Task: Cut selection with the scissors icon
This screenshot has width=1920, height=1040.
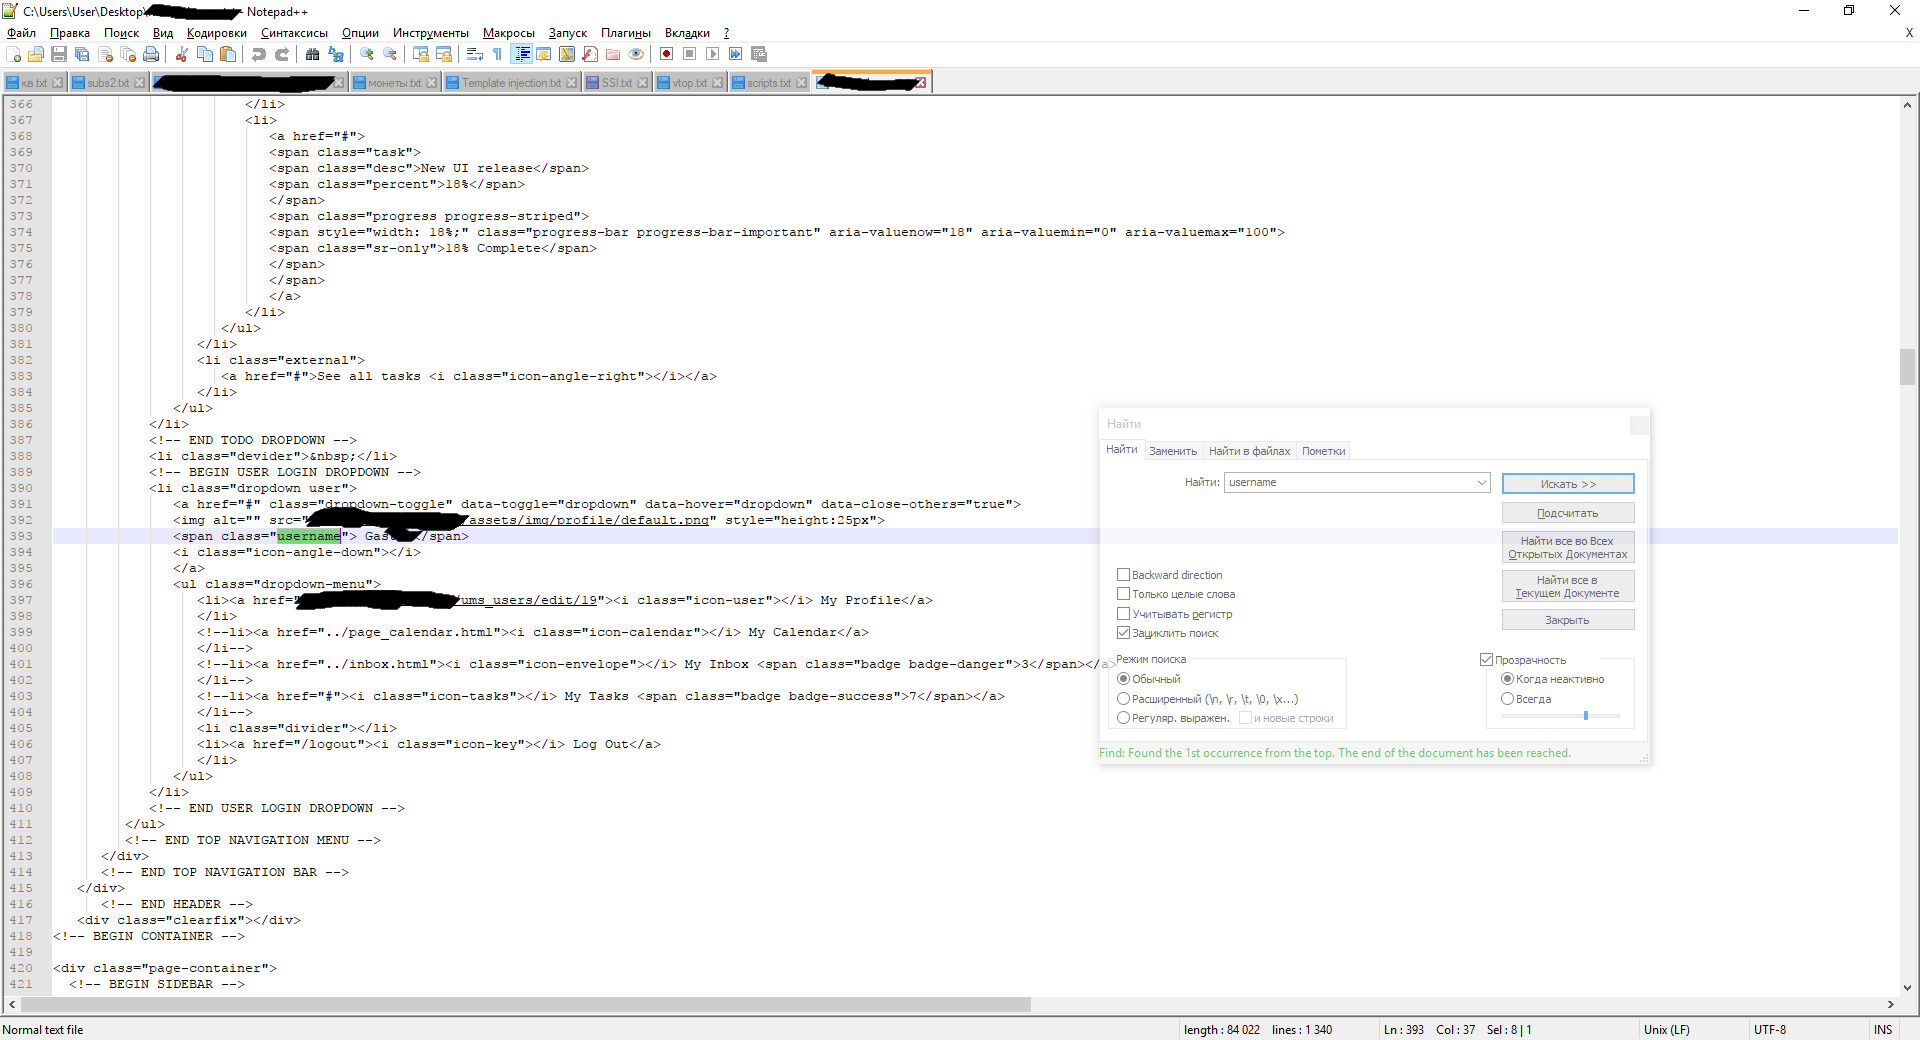Action: (x=182, y=54)
